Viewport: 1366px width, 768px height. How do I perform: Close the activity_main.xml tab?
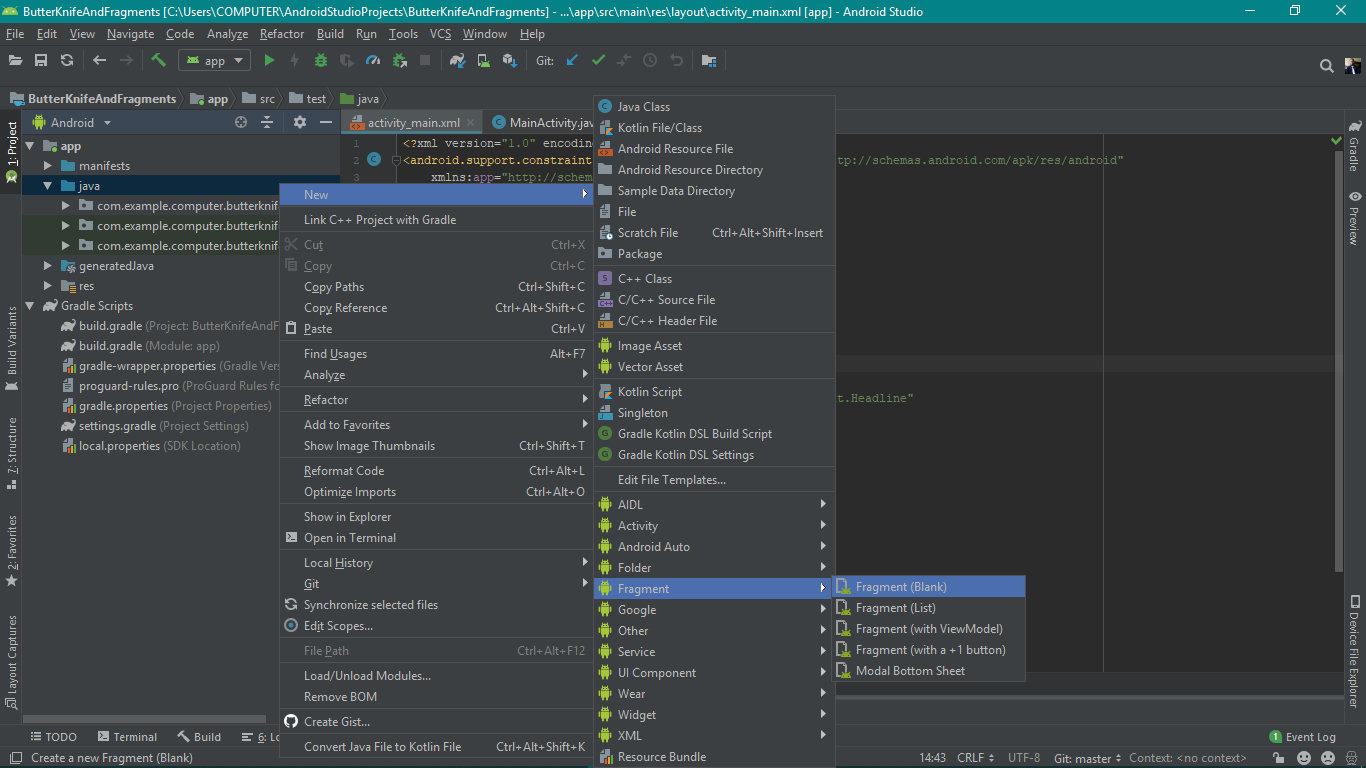point(471,123)
